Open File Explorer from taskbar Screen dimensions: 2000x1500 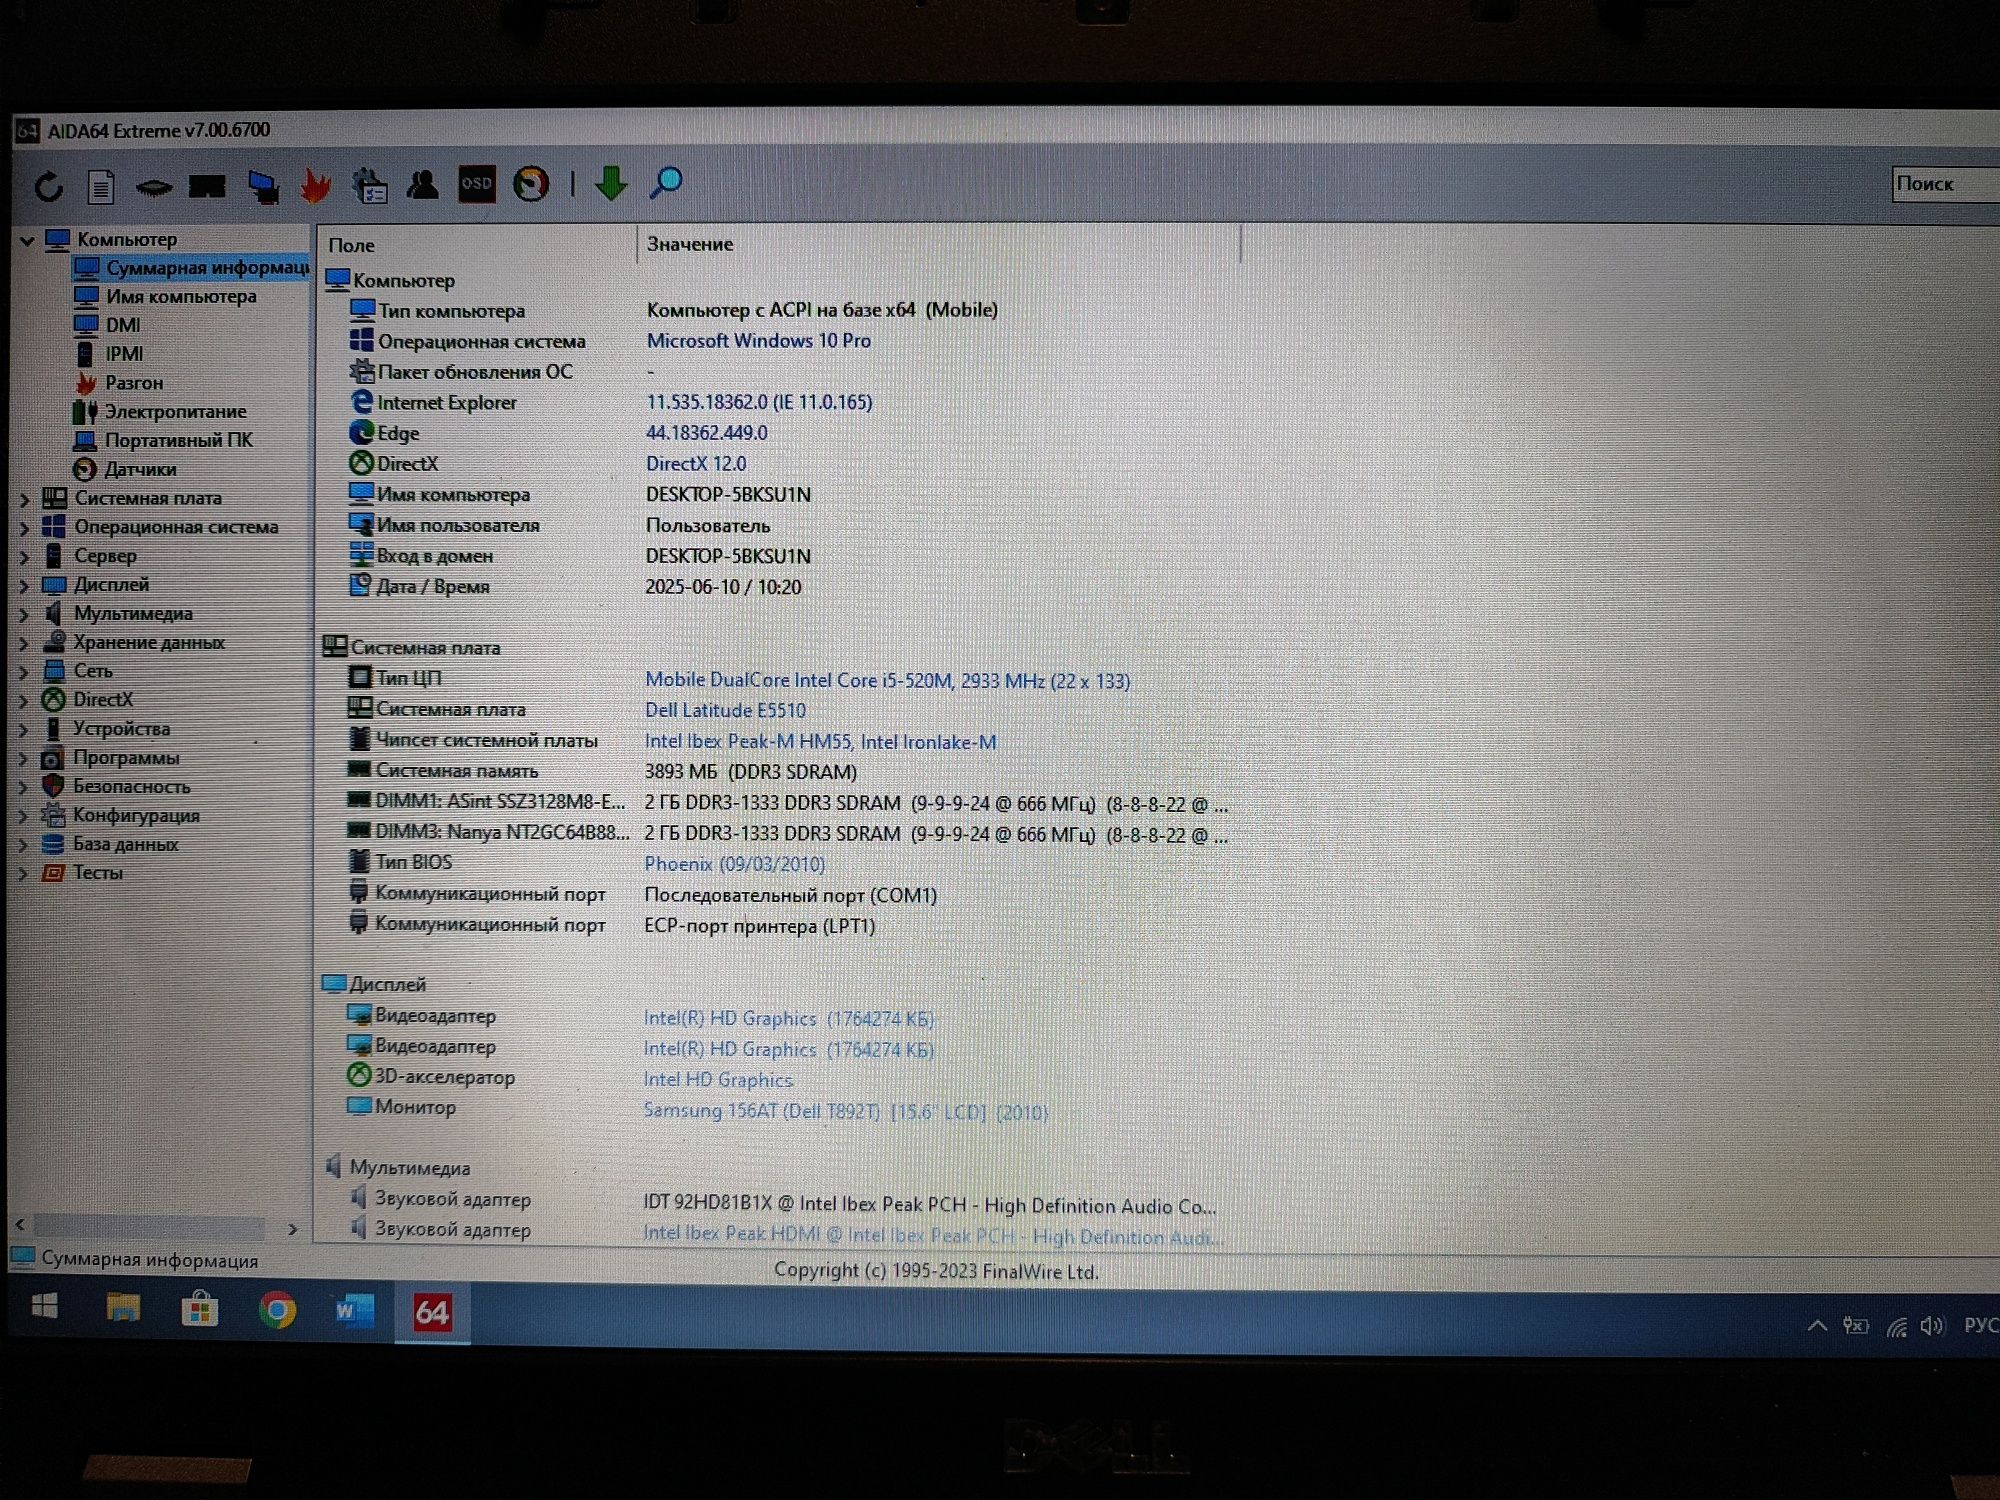[x=124, y=1308]
